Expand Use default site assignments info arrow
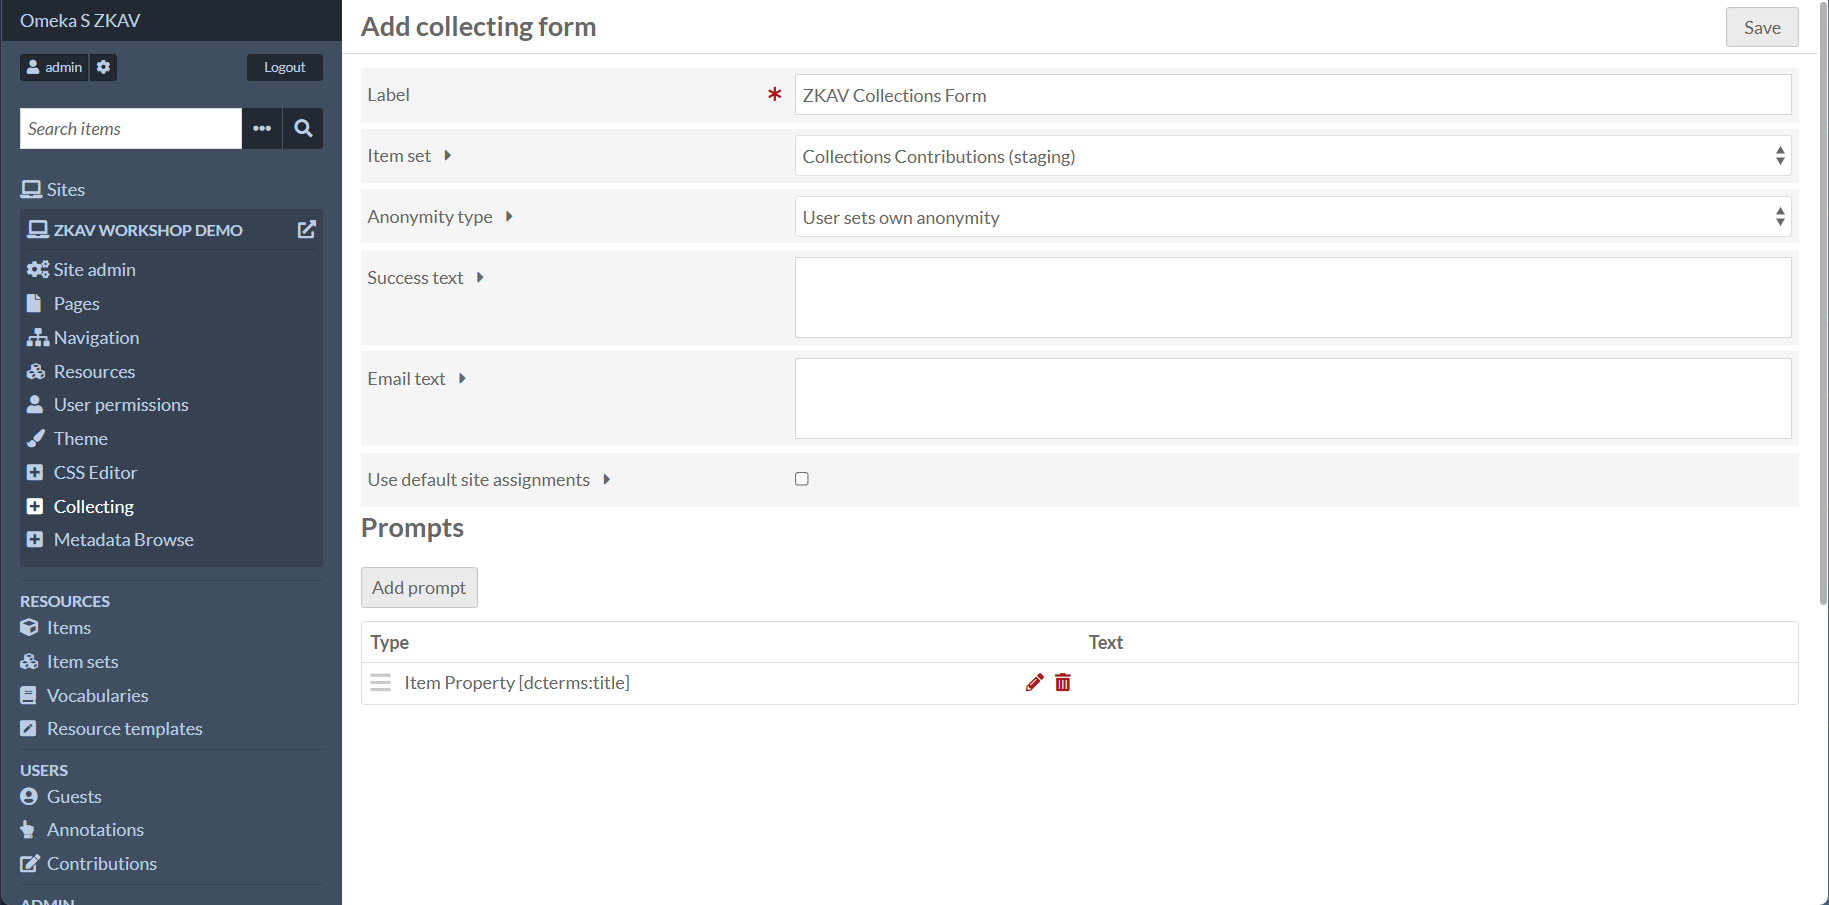The image size is (1829, 905). [x=606, y=480]
